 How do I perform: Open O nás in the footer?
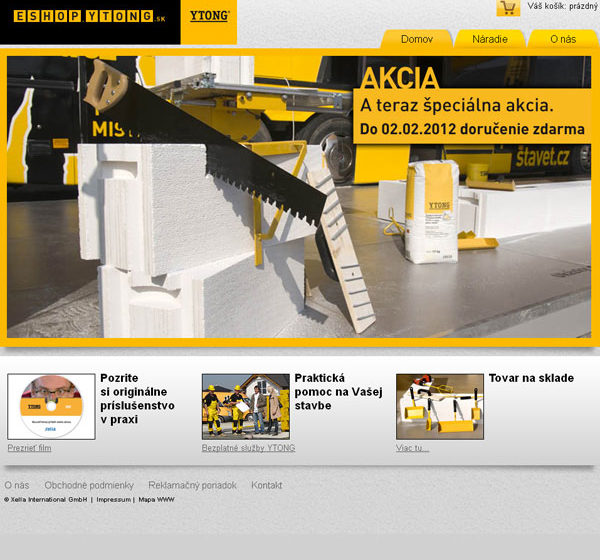click(16, 485)
